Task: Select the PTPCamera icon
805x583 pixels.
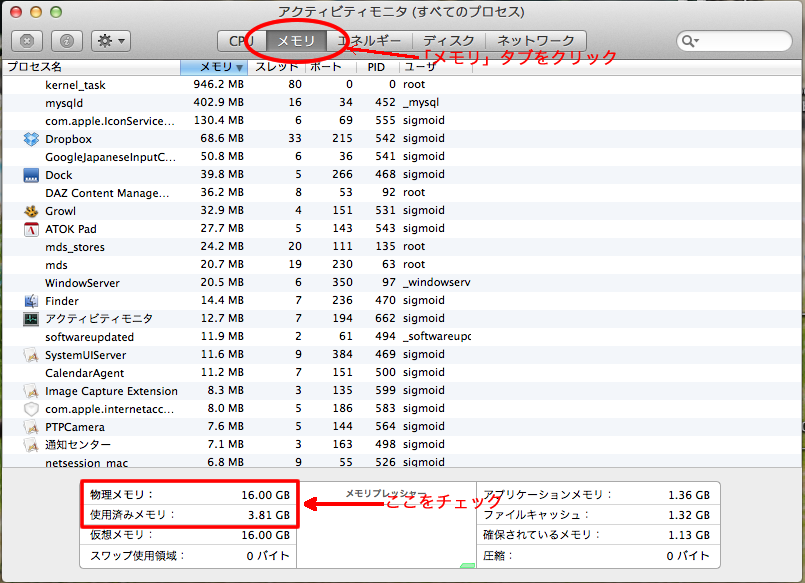Action: click(31, 427)
